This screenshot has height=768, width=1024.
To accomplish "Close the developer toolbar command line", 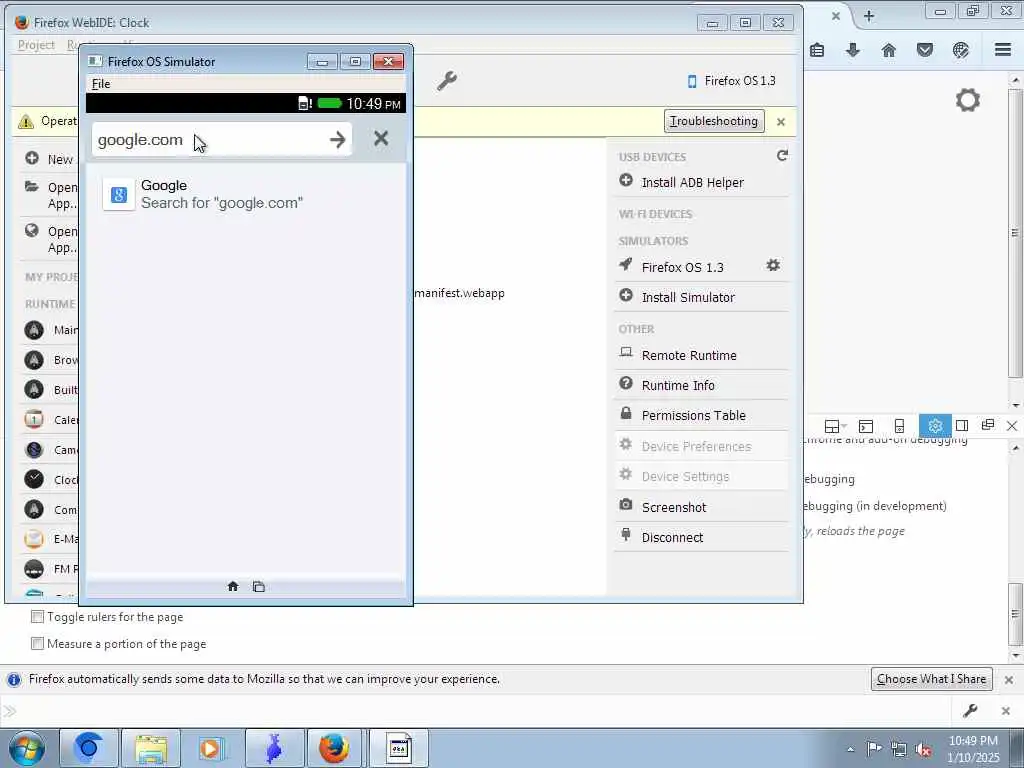I will (1006, 711).
